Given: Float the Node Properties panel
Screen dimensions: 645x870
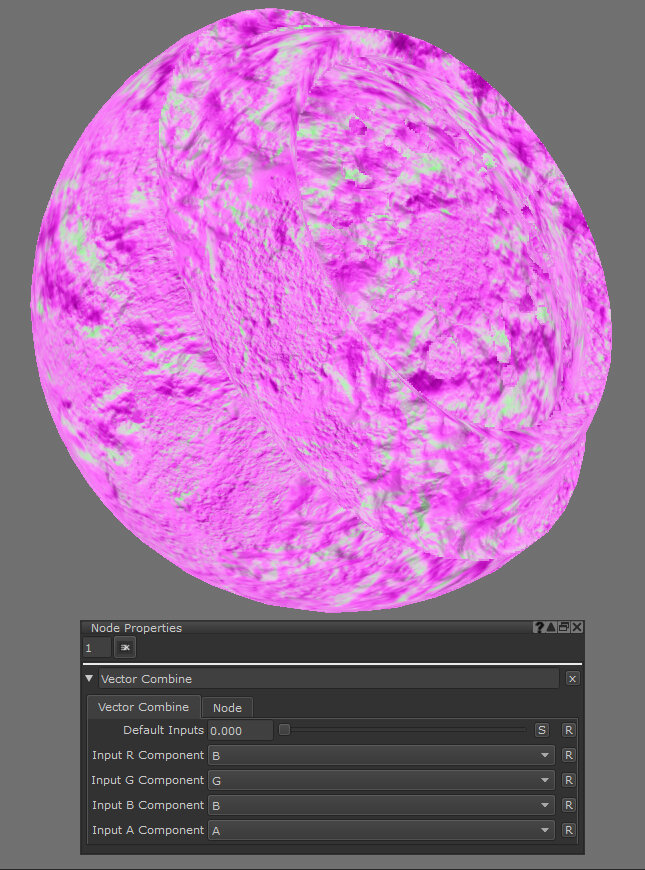Looking at the screenshot, I should coord(564,627).
